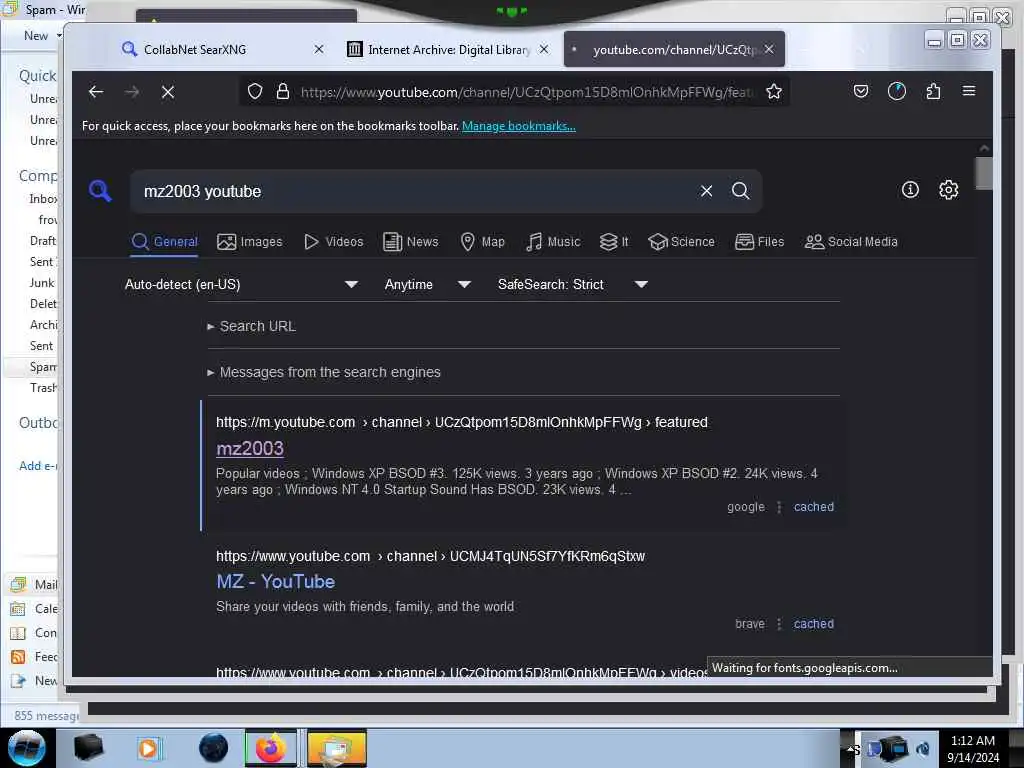Open the MZ - YouTube result link
The height and width of the screenshot is (768, 1024).
tap(276, 581)
